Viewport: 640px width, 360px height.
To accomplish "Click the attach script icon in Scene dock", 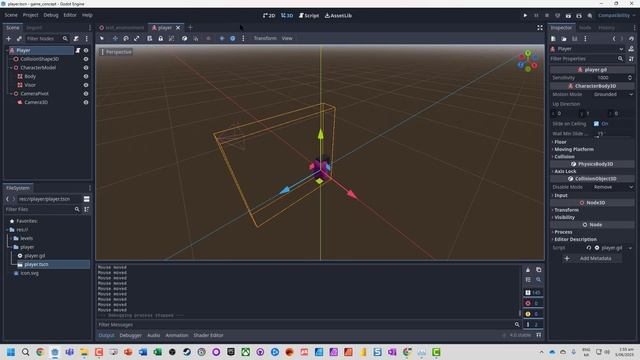I will click(76, 38).
